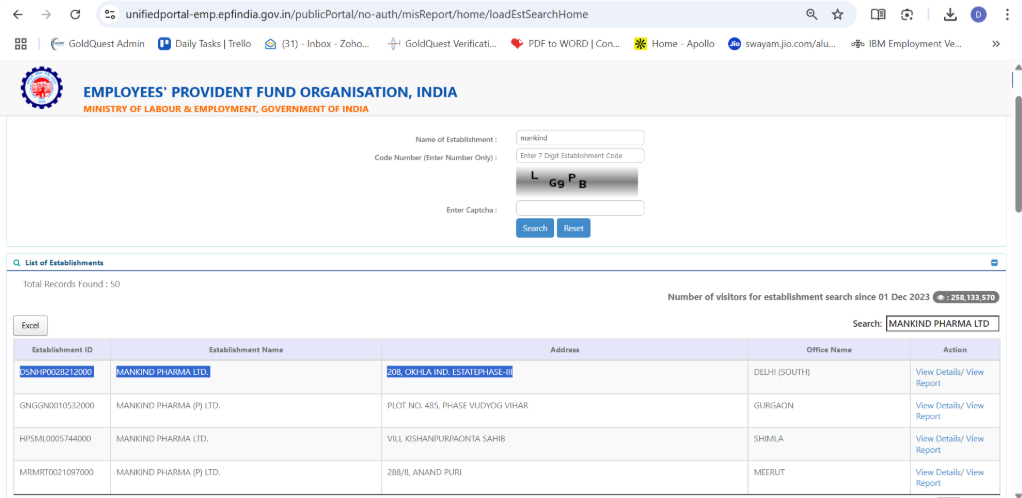Click the browser back arrow
This screenshot has width=1022, height=498.
coord(17,15)
